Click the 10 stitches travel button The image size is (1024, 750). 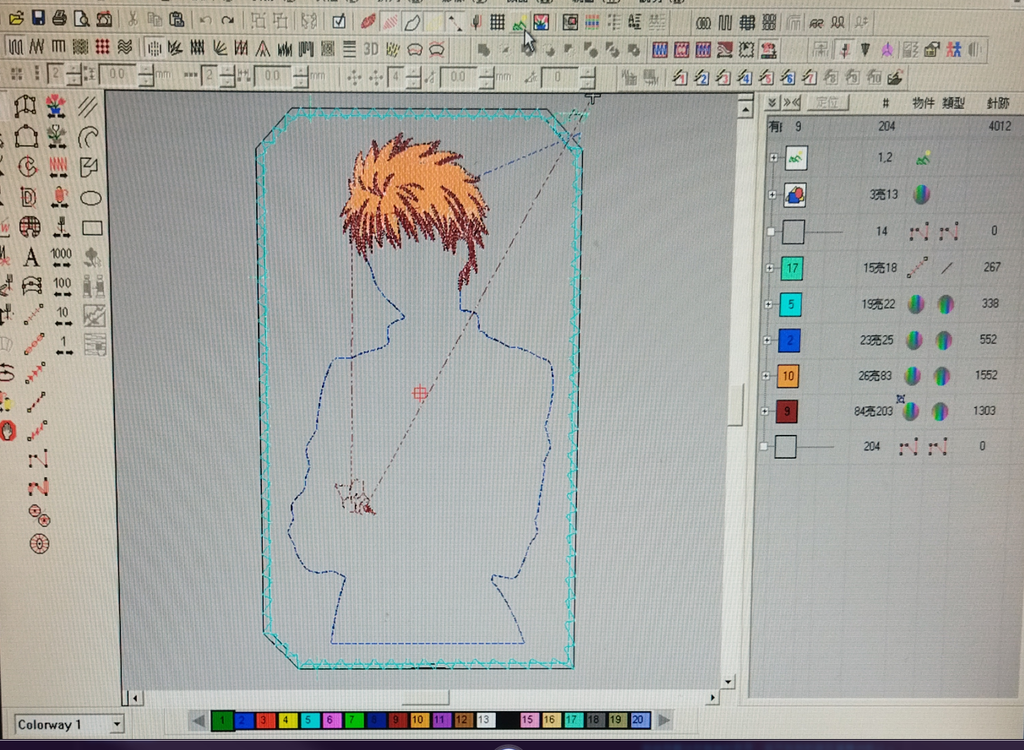[63, 316]
